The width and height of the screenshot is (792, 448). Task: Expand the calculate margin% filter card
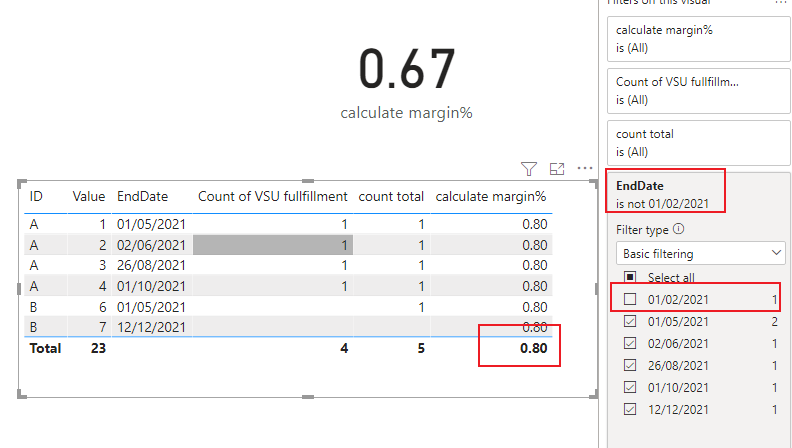click(x=699, y=39)
